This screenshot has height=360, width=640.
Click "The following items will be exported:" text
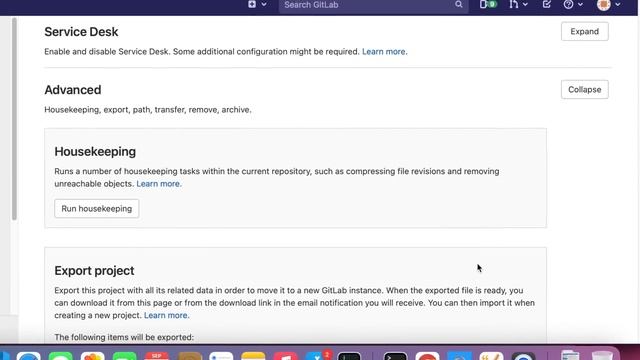coord(124,337)
